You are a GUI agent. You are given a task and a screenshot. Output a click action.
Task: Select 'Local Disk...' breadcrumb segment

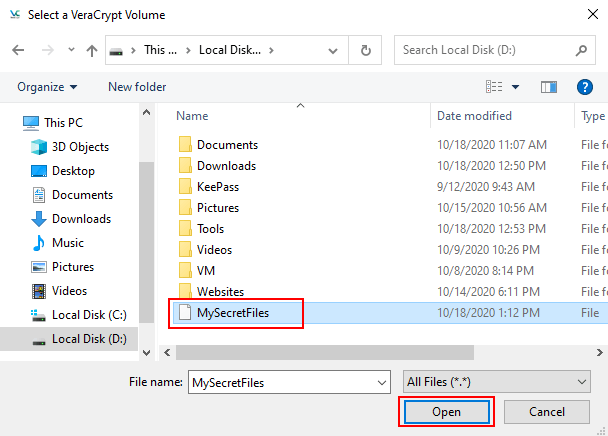tap(230, 50)
